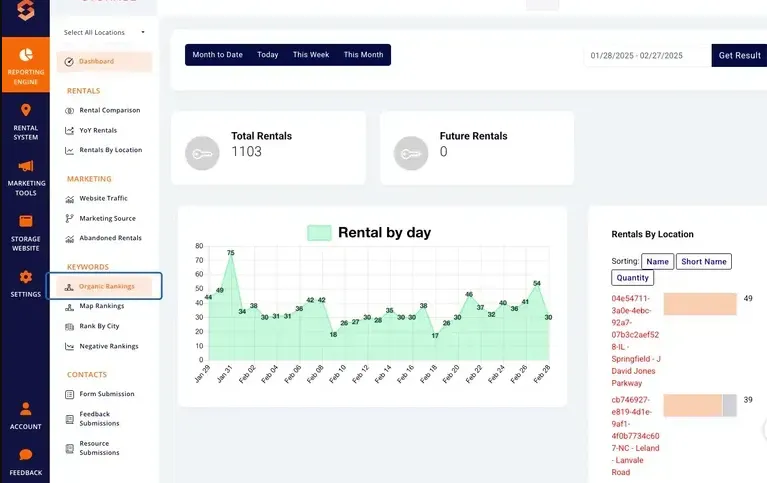Open Rental Comparison menu label
This screenshot has height=483, width=767.
click(x=110, y=110)
